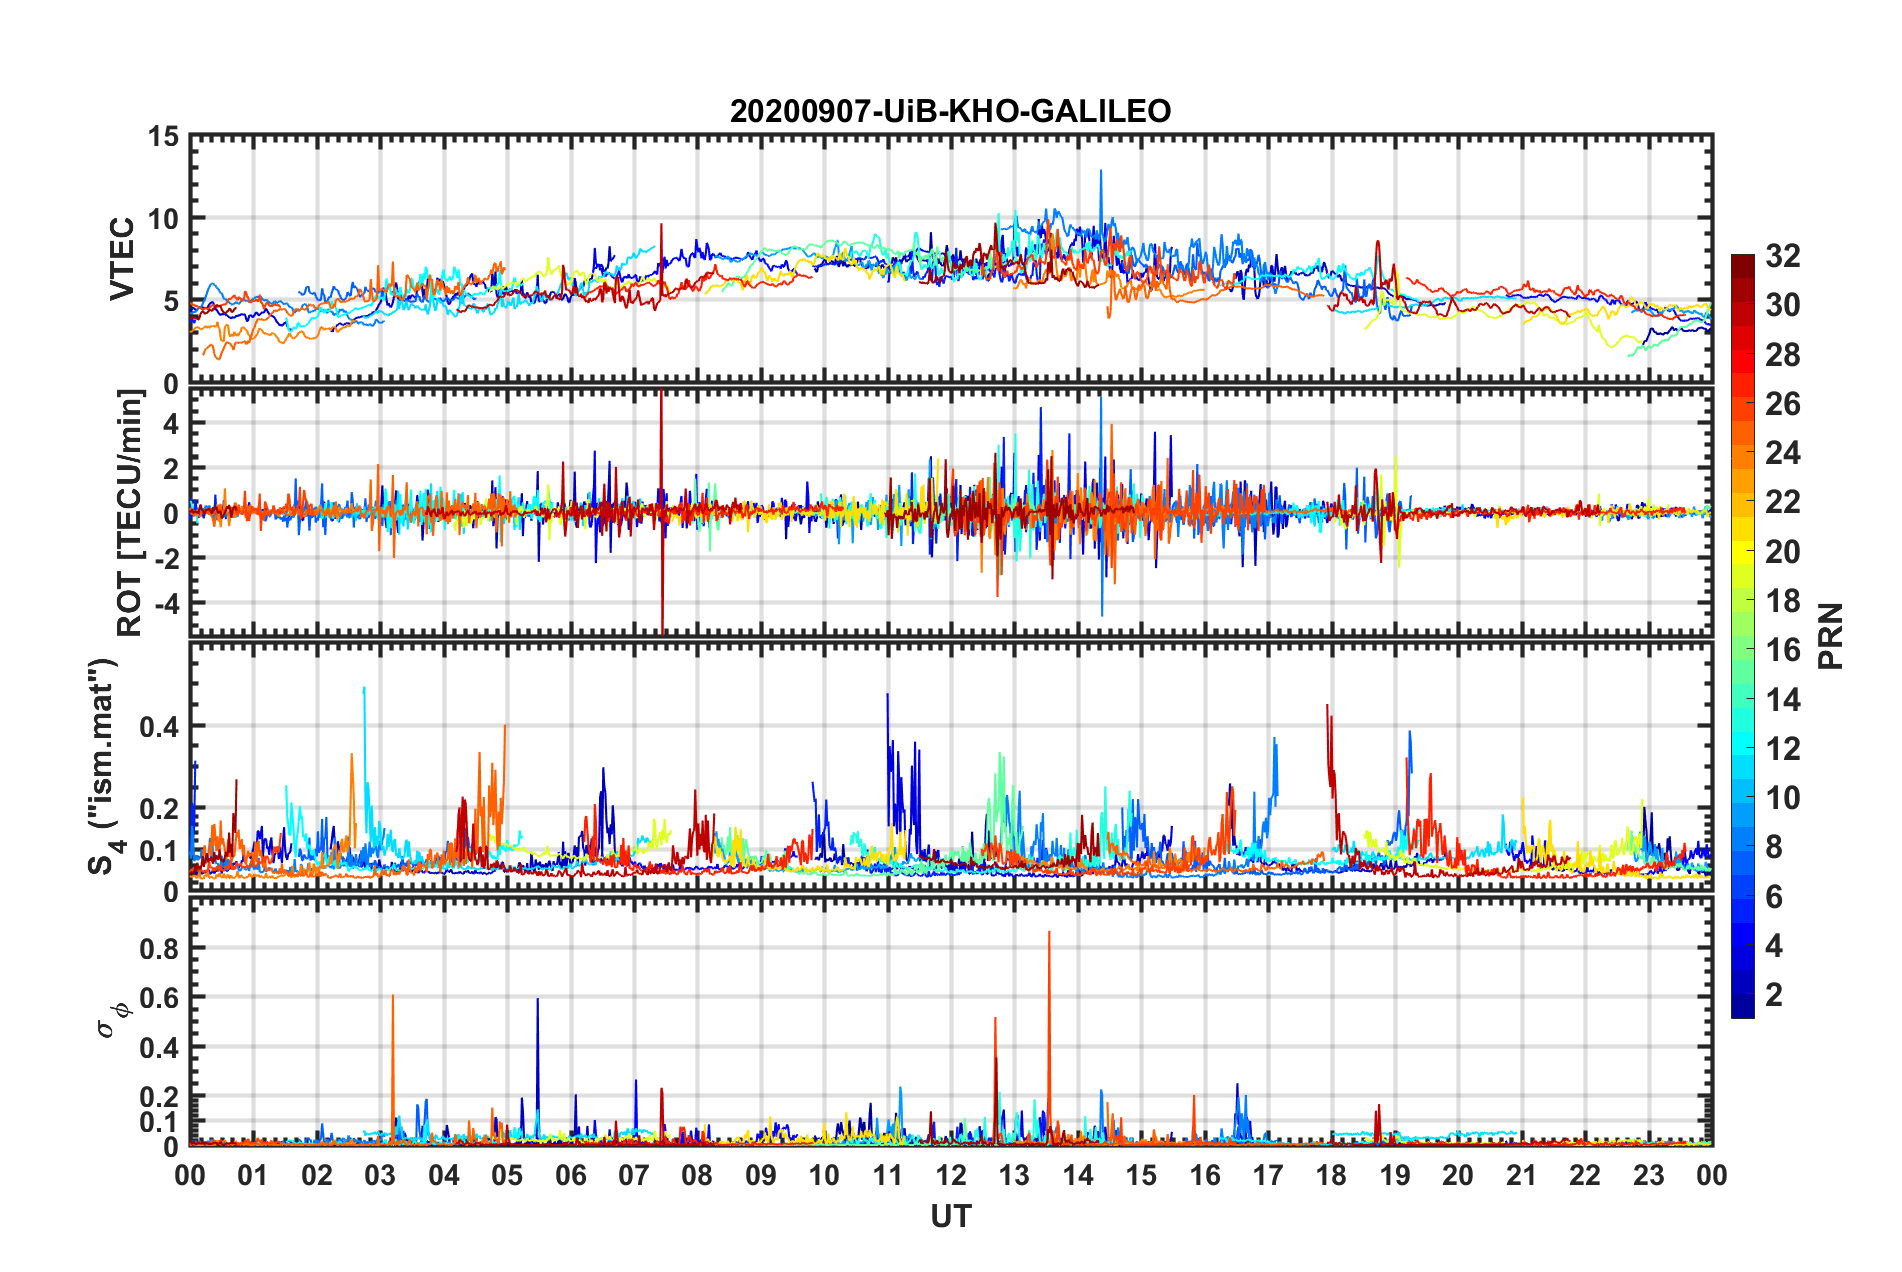Click the S4 ("ism.mat") axis label
Viewport: 1902px width, 1272px height.
[x=104, y=766]
